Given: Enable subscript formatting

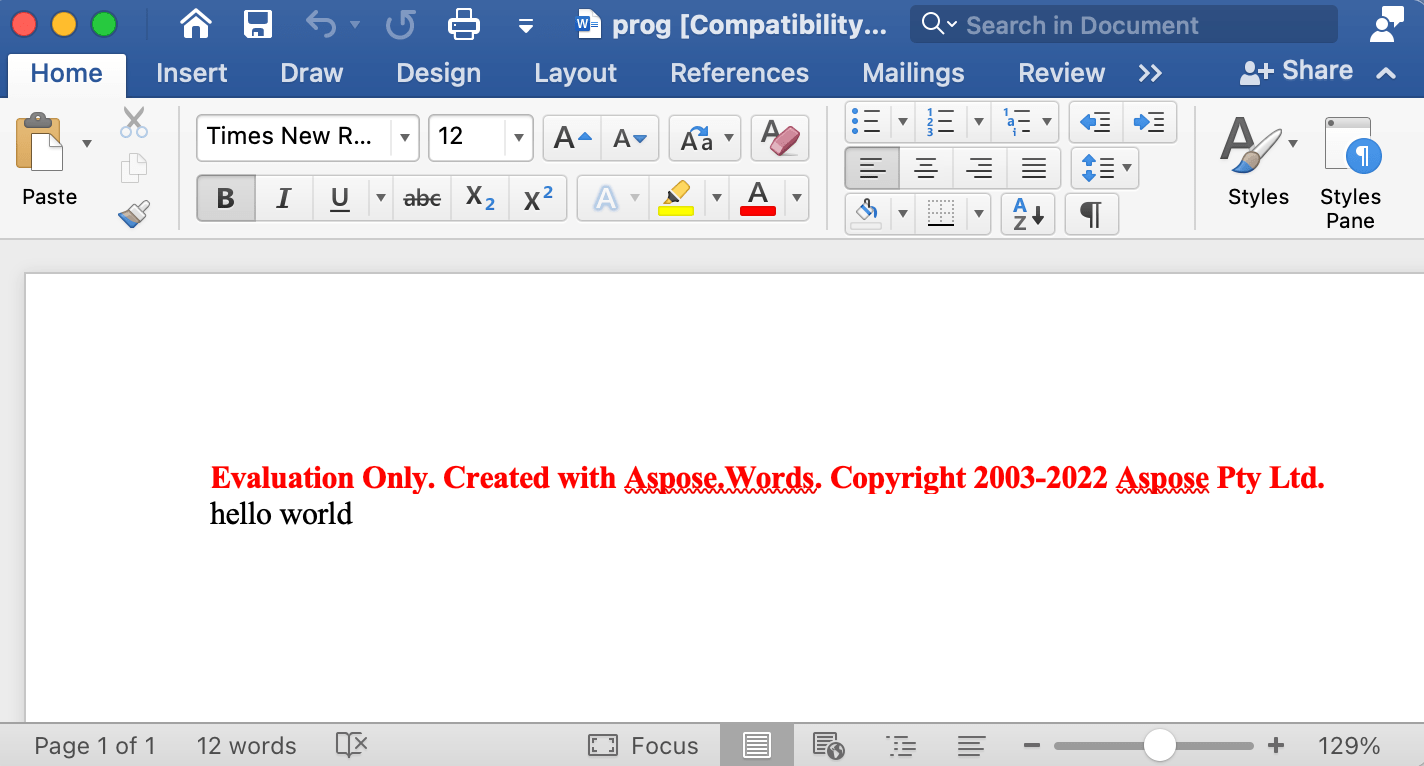Looking at the screenshot, I should 479,198.
